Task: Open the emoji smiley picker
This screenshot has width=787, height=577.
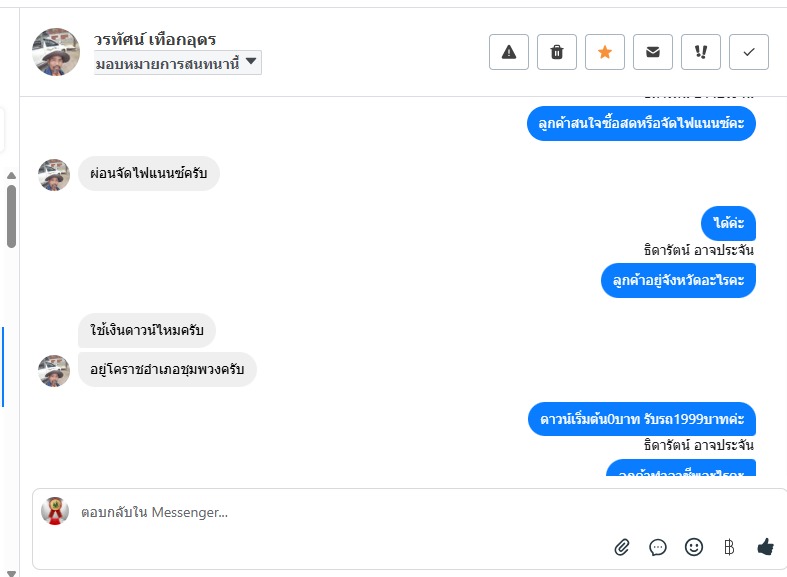Action: tap(694, 547)
